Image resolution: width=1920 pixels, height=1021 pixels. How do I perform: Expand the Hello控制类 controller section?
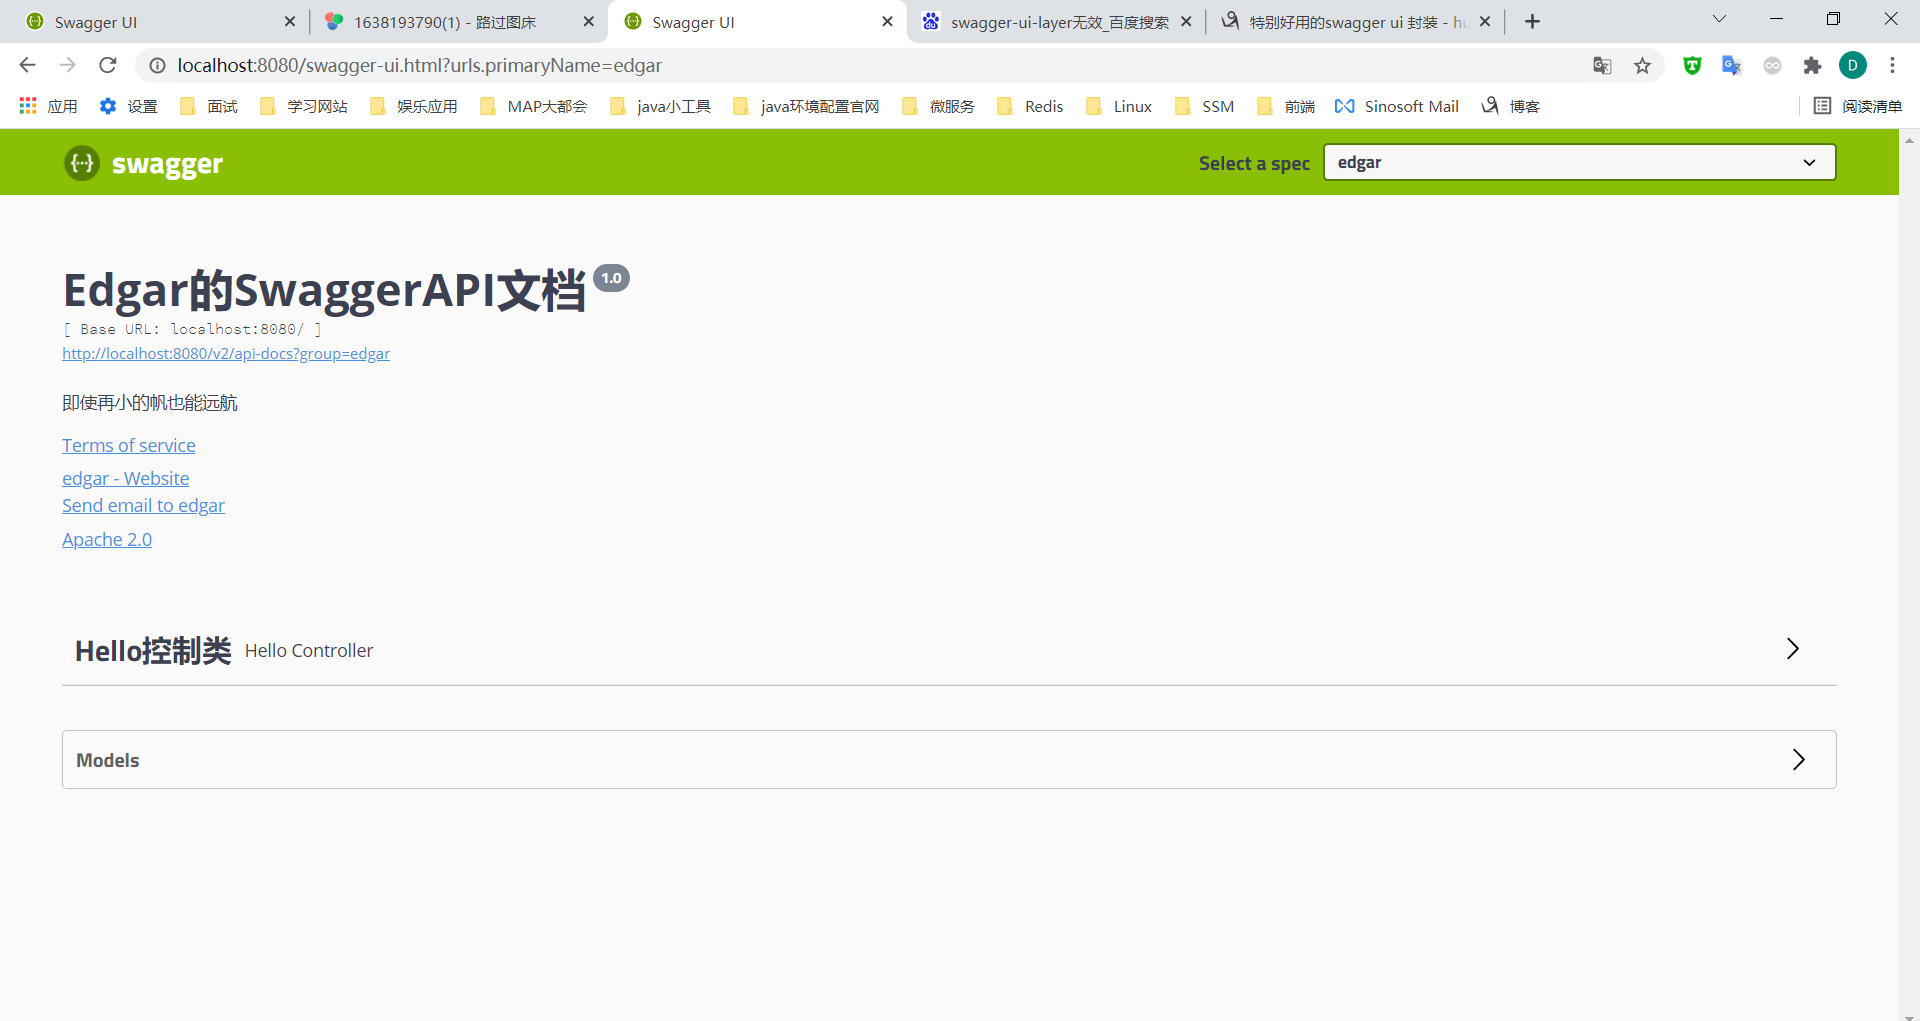[x=1792, y=649]
